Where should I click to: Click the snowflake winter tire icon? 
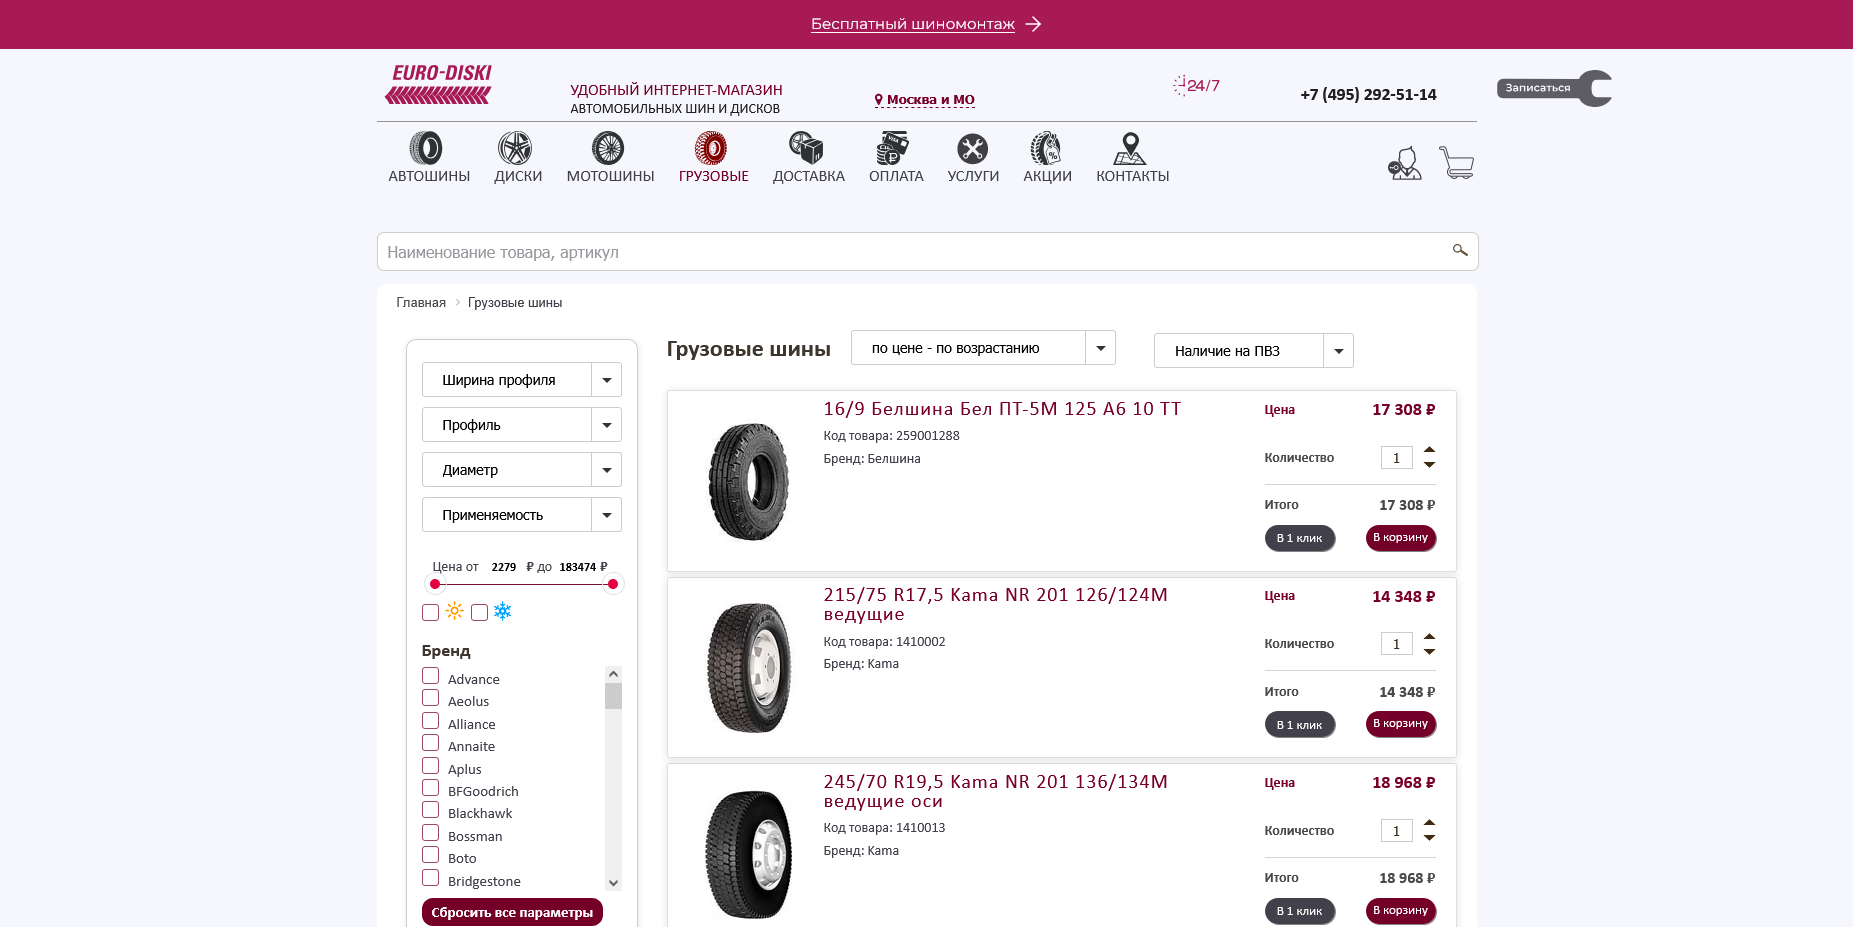click(503, 611)
